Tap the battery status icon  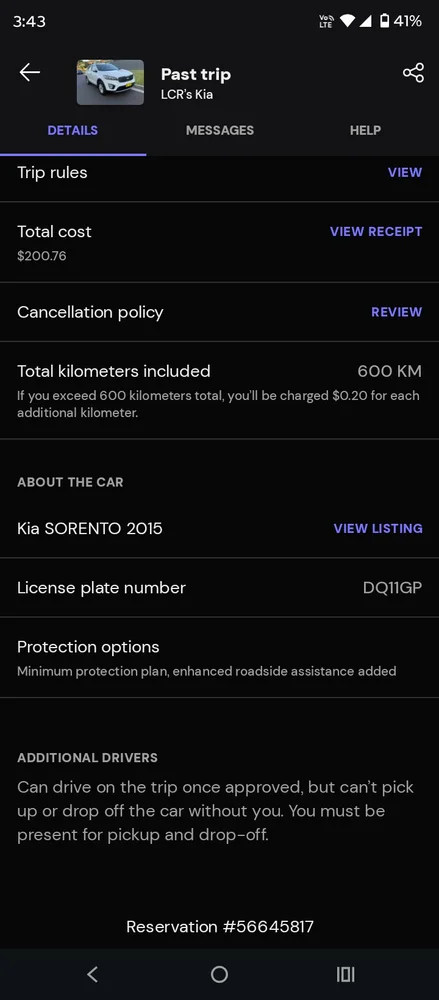coord(384,21)
